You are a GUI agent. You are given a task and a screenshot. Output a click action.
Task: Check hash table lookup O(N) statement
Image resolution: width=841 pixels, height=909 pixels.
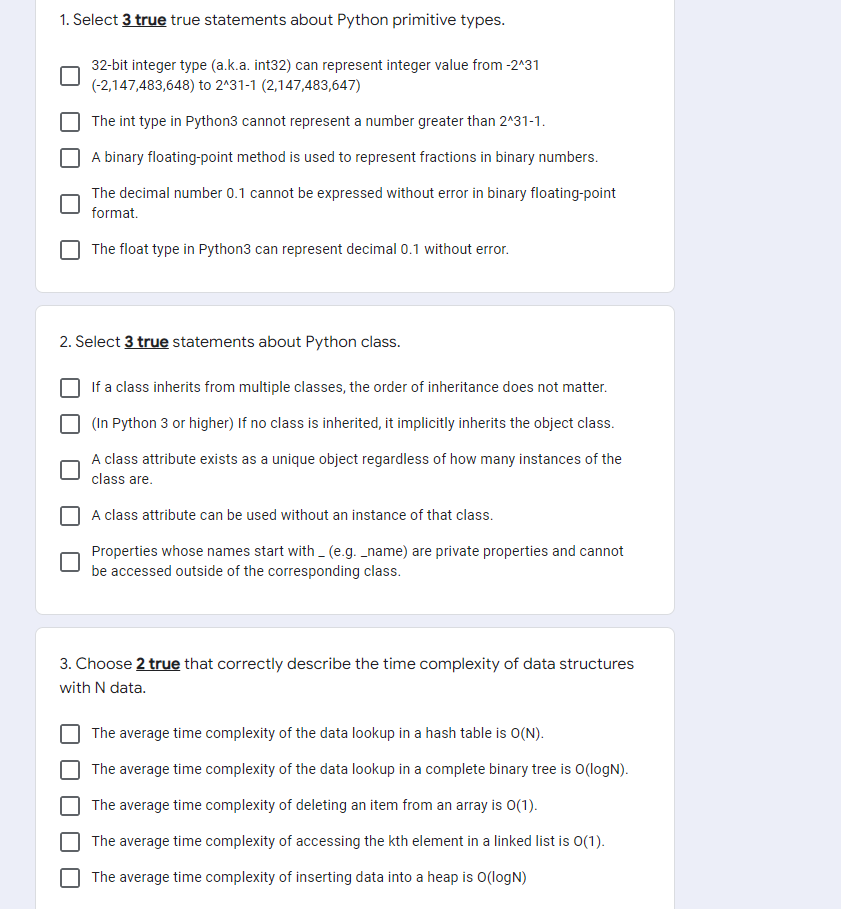(69, 733)
